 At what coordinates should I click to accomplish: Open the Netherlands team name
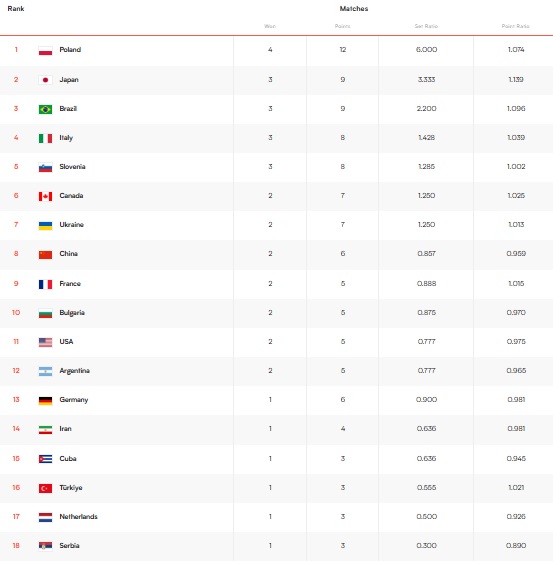(78, 517)
